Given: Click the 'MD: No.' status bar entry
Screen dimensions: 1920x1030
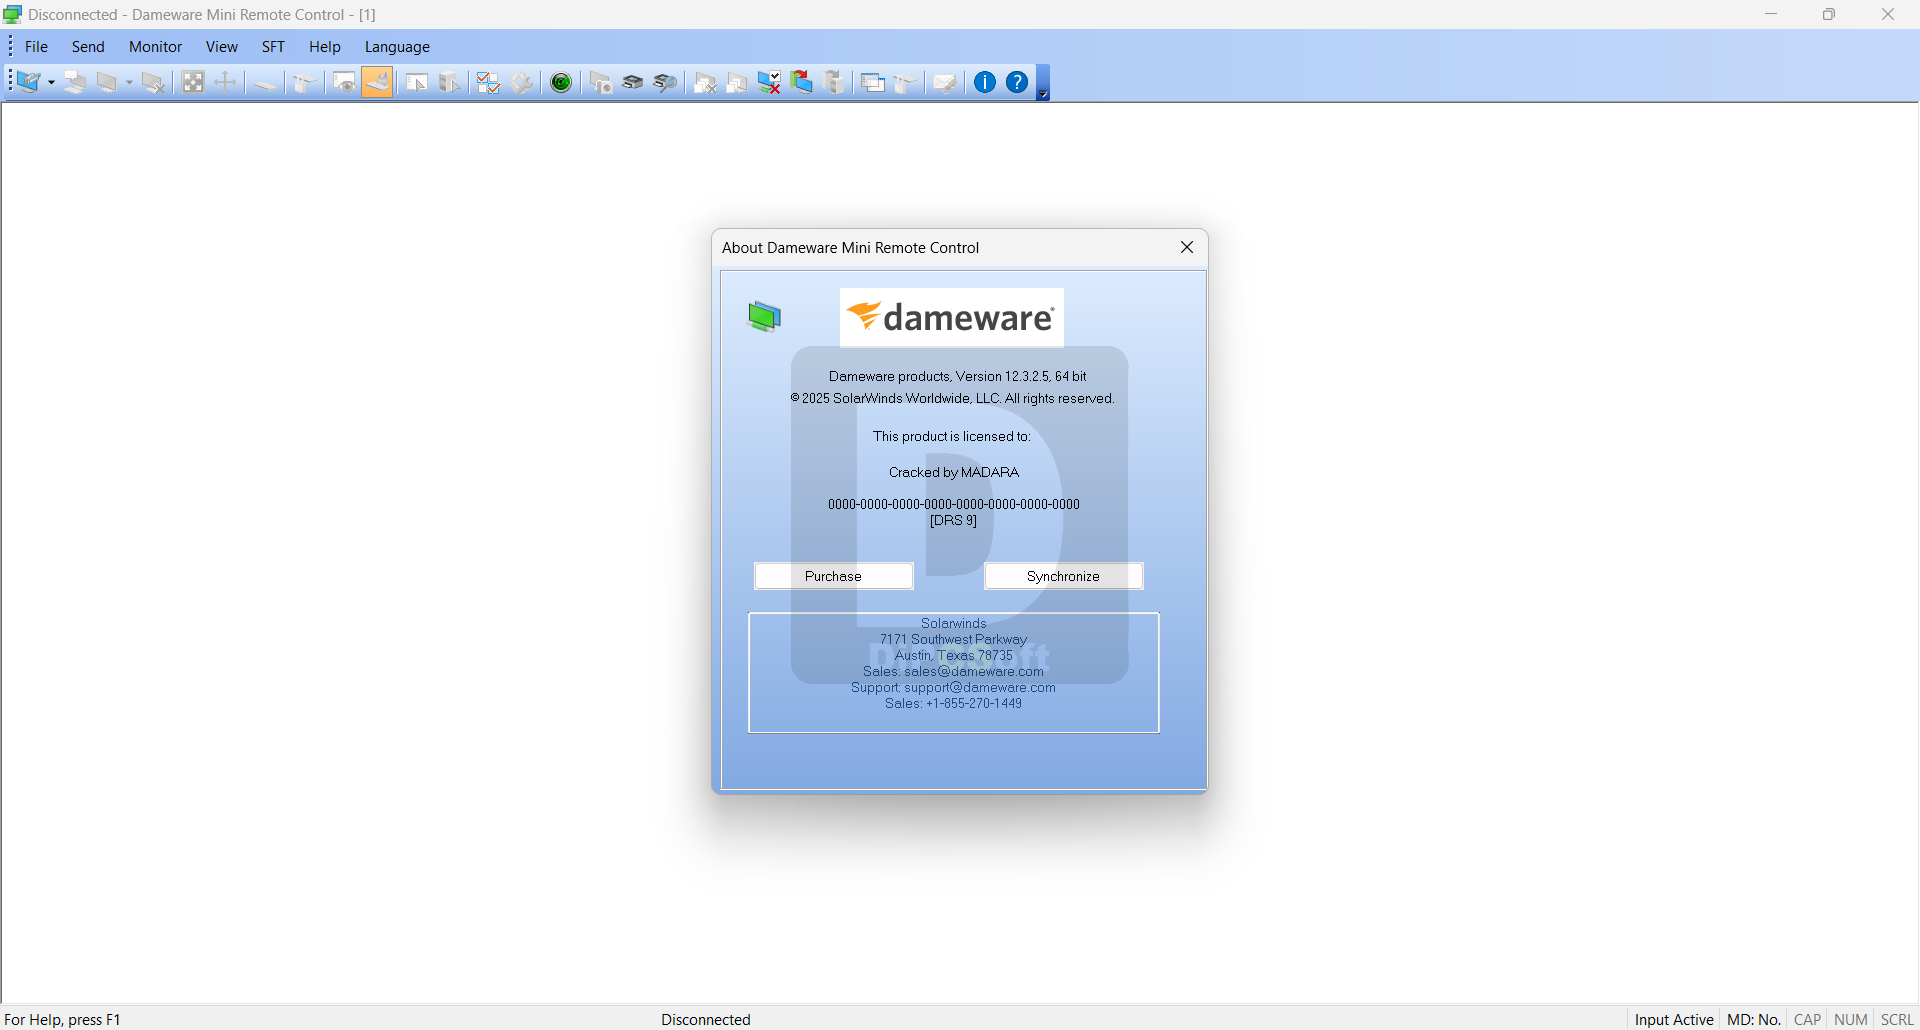Looking at the screenshot, I should click(1754, 1019).
